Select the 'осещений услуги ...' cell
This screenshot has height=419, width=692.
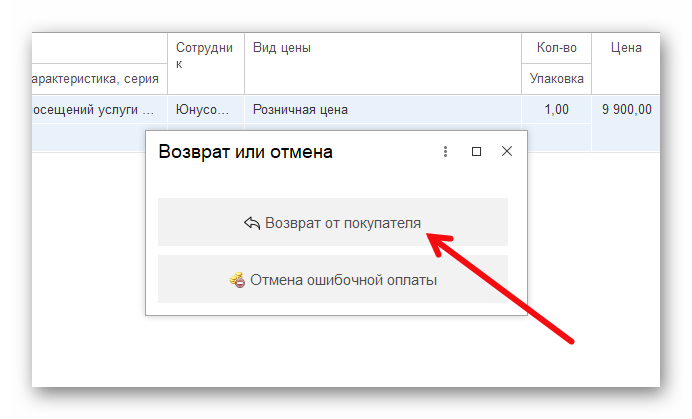tap(99, 109)
